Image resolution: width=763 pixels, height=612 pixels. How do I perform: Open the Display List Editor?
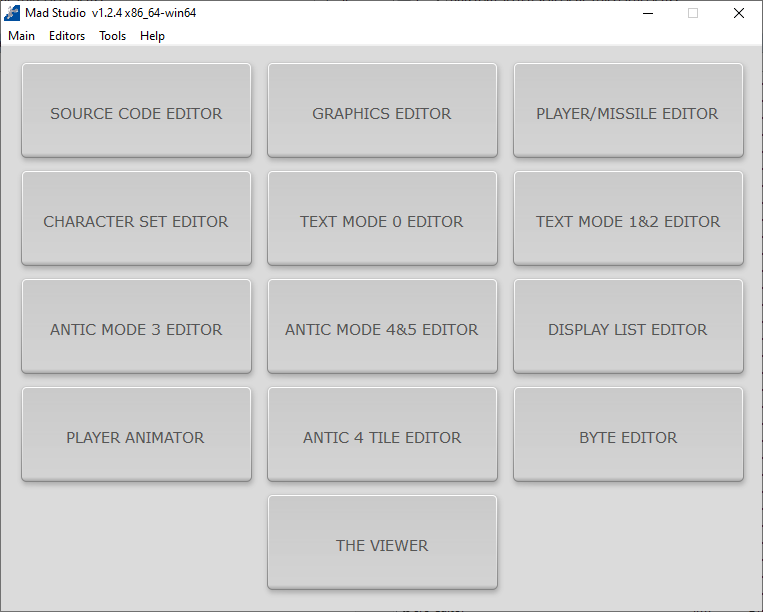(x=627, y=329)
